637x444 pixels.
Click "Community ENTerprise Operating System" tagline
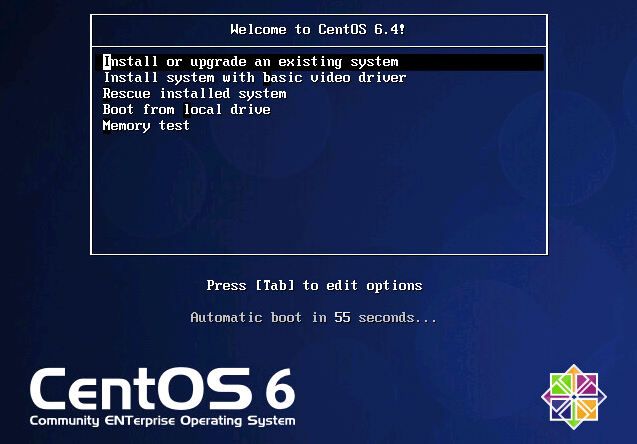[x=162, y=420]
